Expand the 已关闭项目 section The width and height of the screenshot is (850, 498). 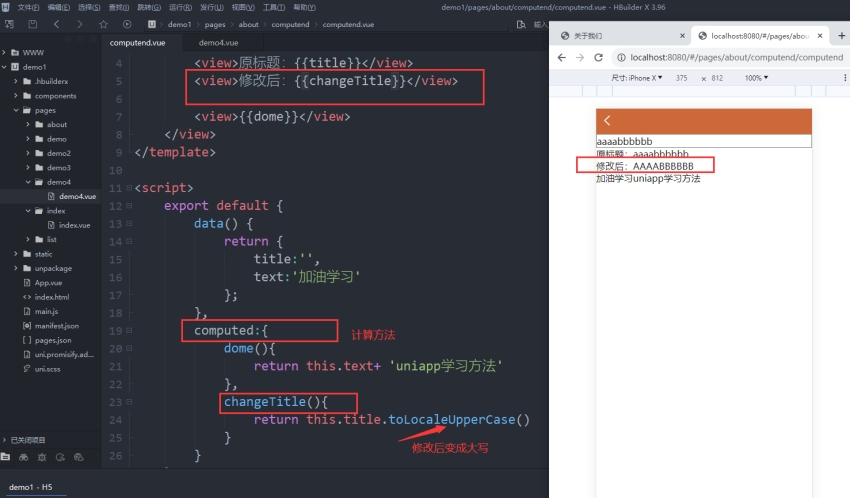(4, 440)
